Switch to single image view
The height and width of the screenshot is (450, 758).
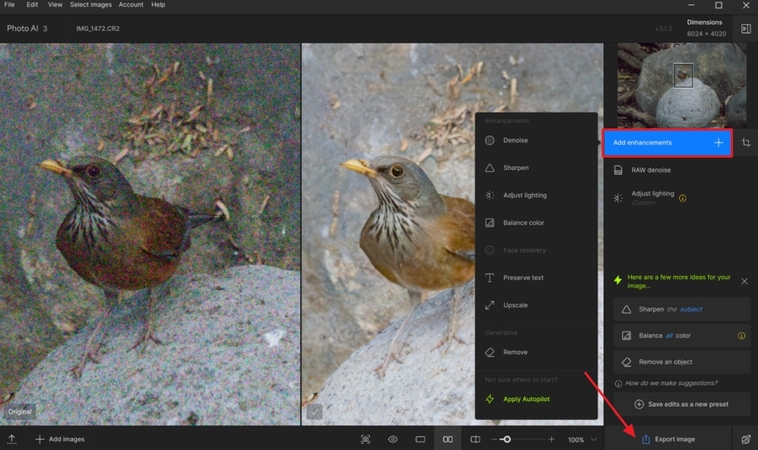(x=421, y=439)
